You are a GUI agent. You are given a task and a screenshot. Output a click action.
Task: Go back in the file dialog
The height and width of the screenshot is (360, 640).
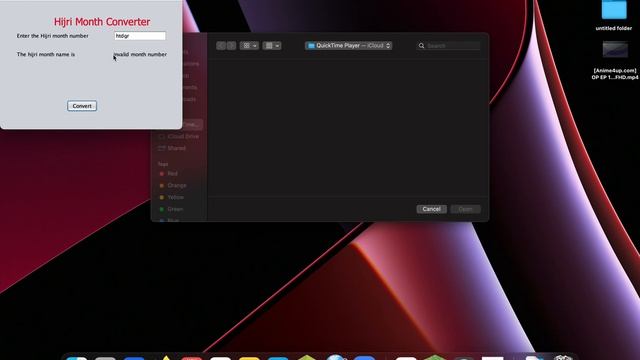click(221, 46)
